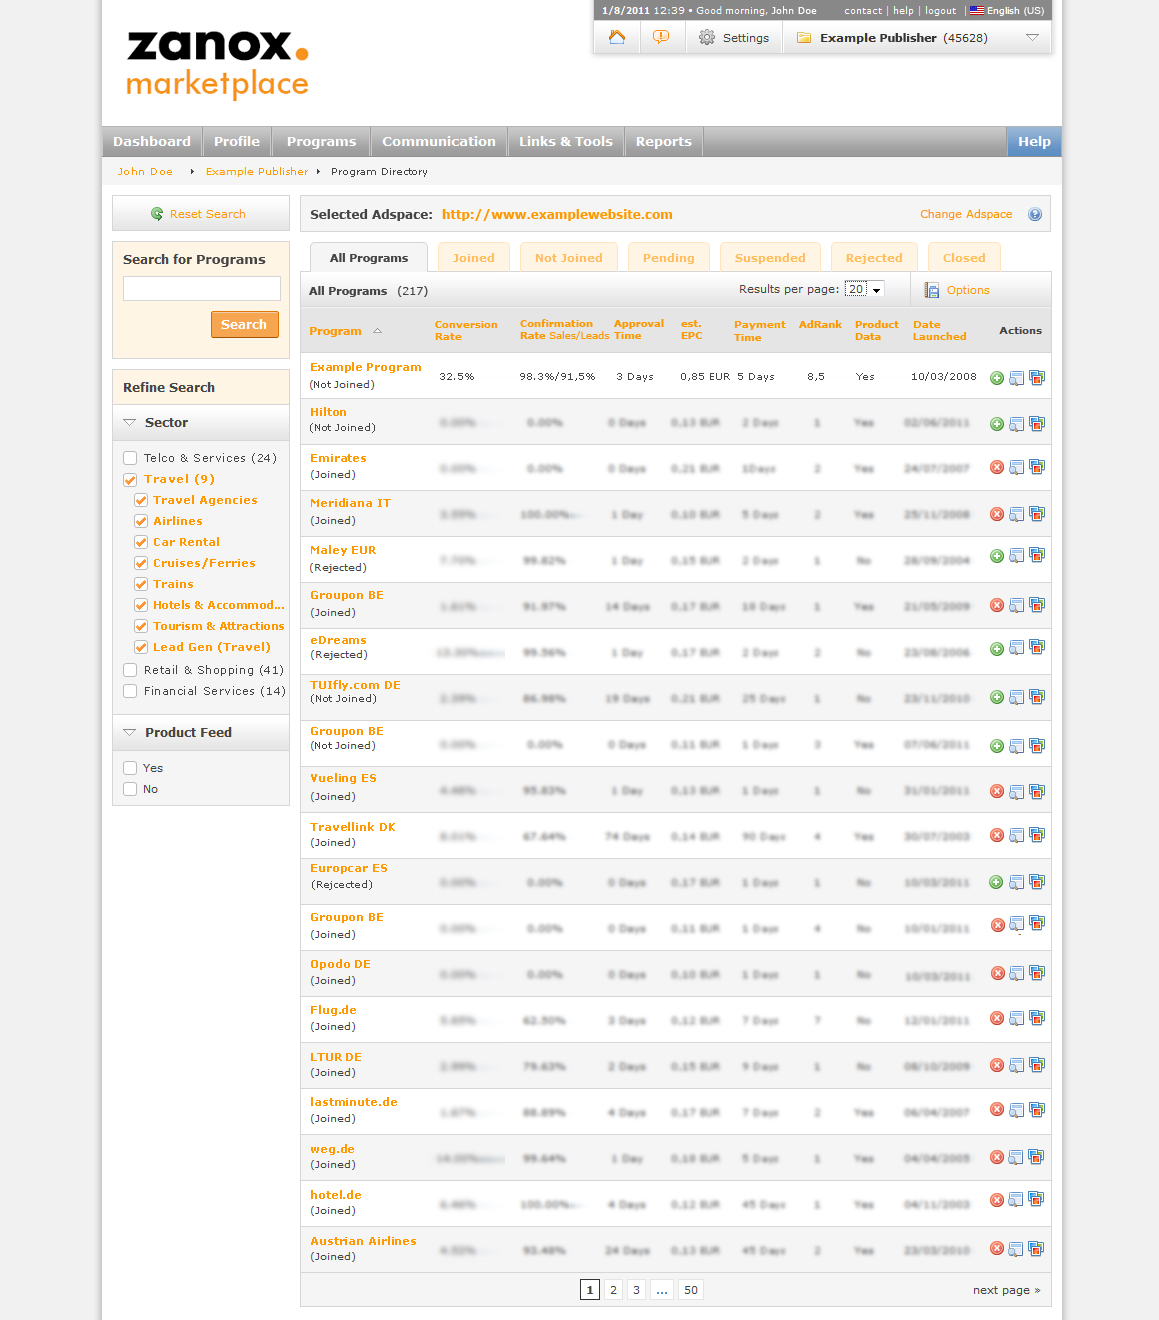Image resolution: width=1159 pixels, height=1320 pixels.
Task: Open ad media icon for Hilton
Action: 1037,424
